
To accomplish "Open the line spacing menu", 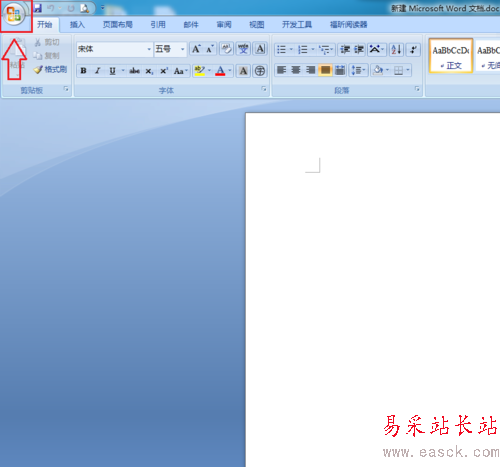I will (359, 70).
